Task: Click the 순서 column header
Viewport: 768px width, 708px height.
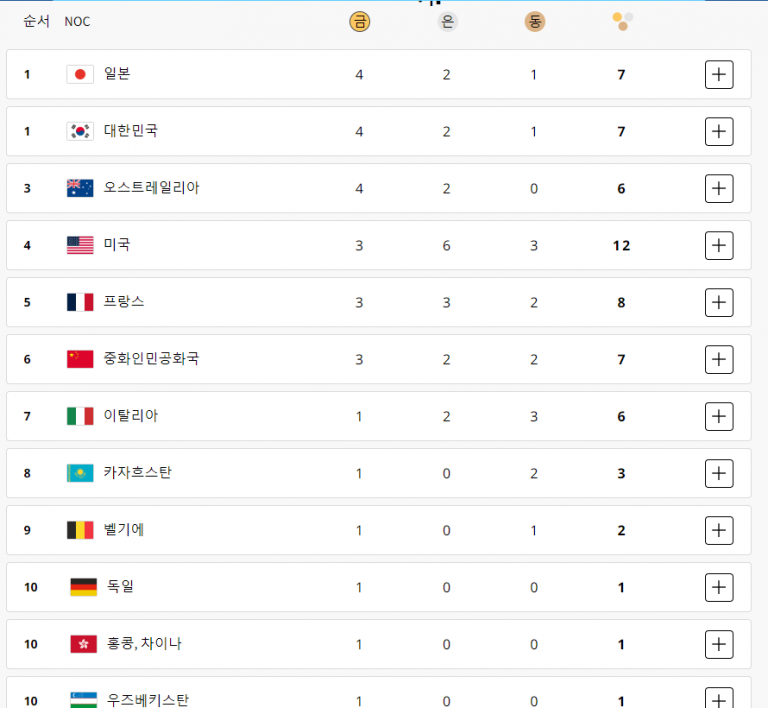Action: pos(37,21)
